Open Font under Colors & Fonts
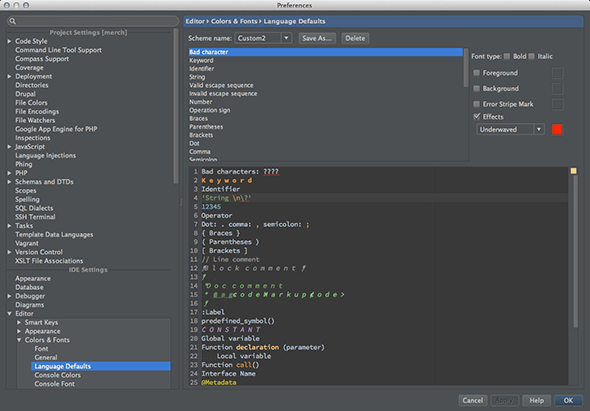 coord(41,349)
